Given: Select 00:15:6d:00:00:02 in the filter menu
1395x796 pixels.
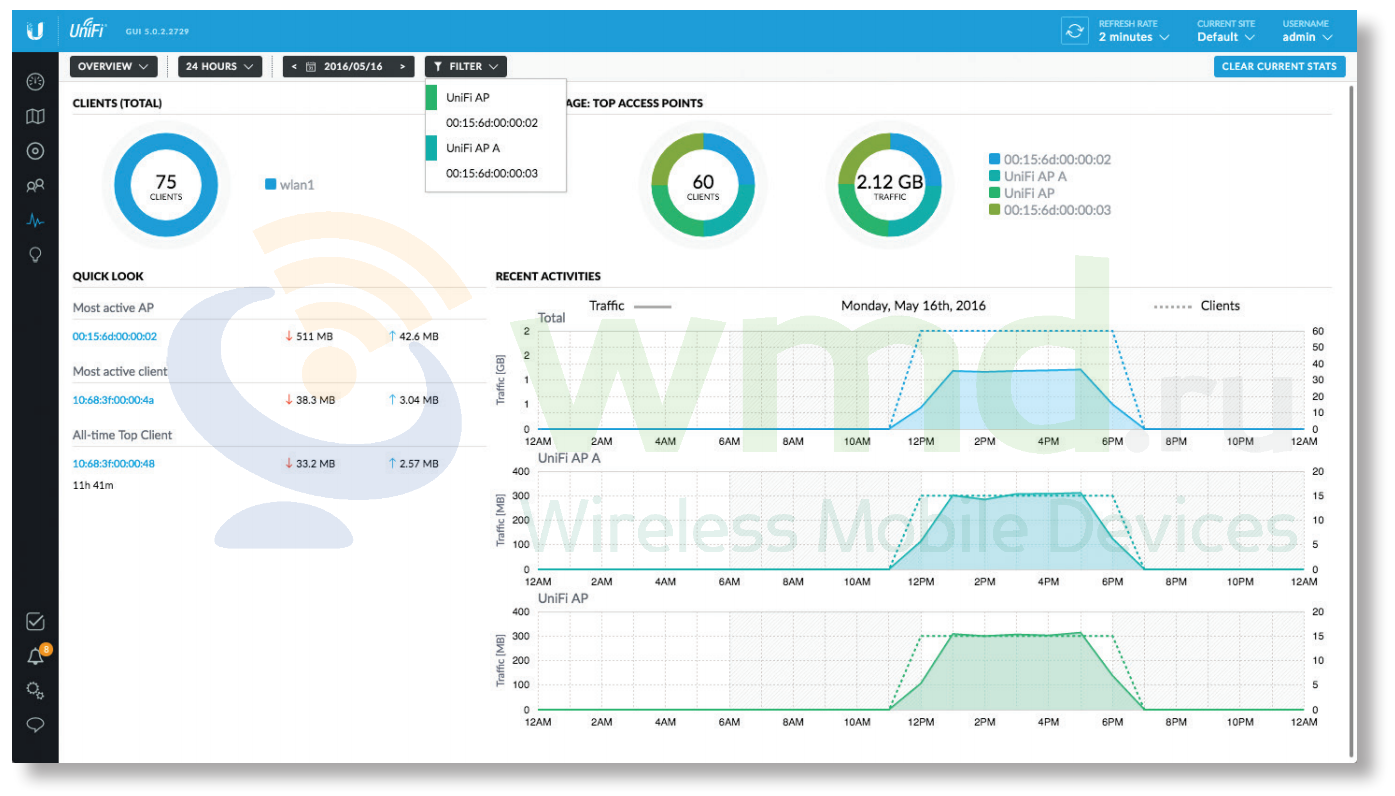Looking at the screenshot, I should pyautogui.click(x=496, y=123).
